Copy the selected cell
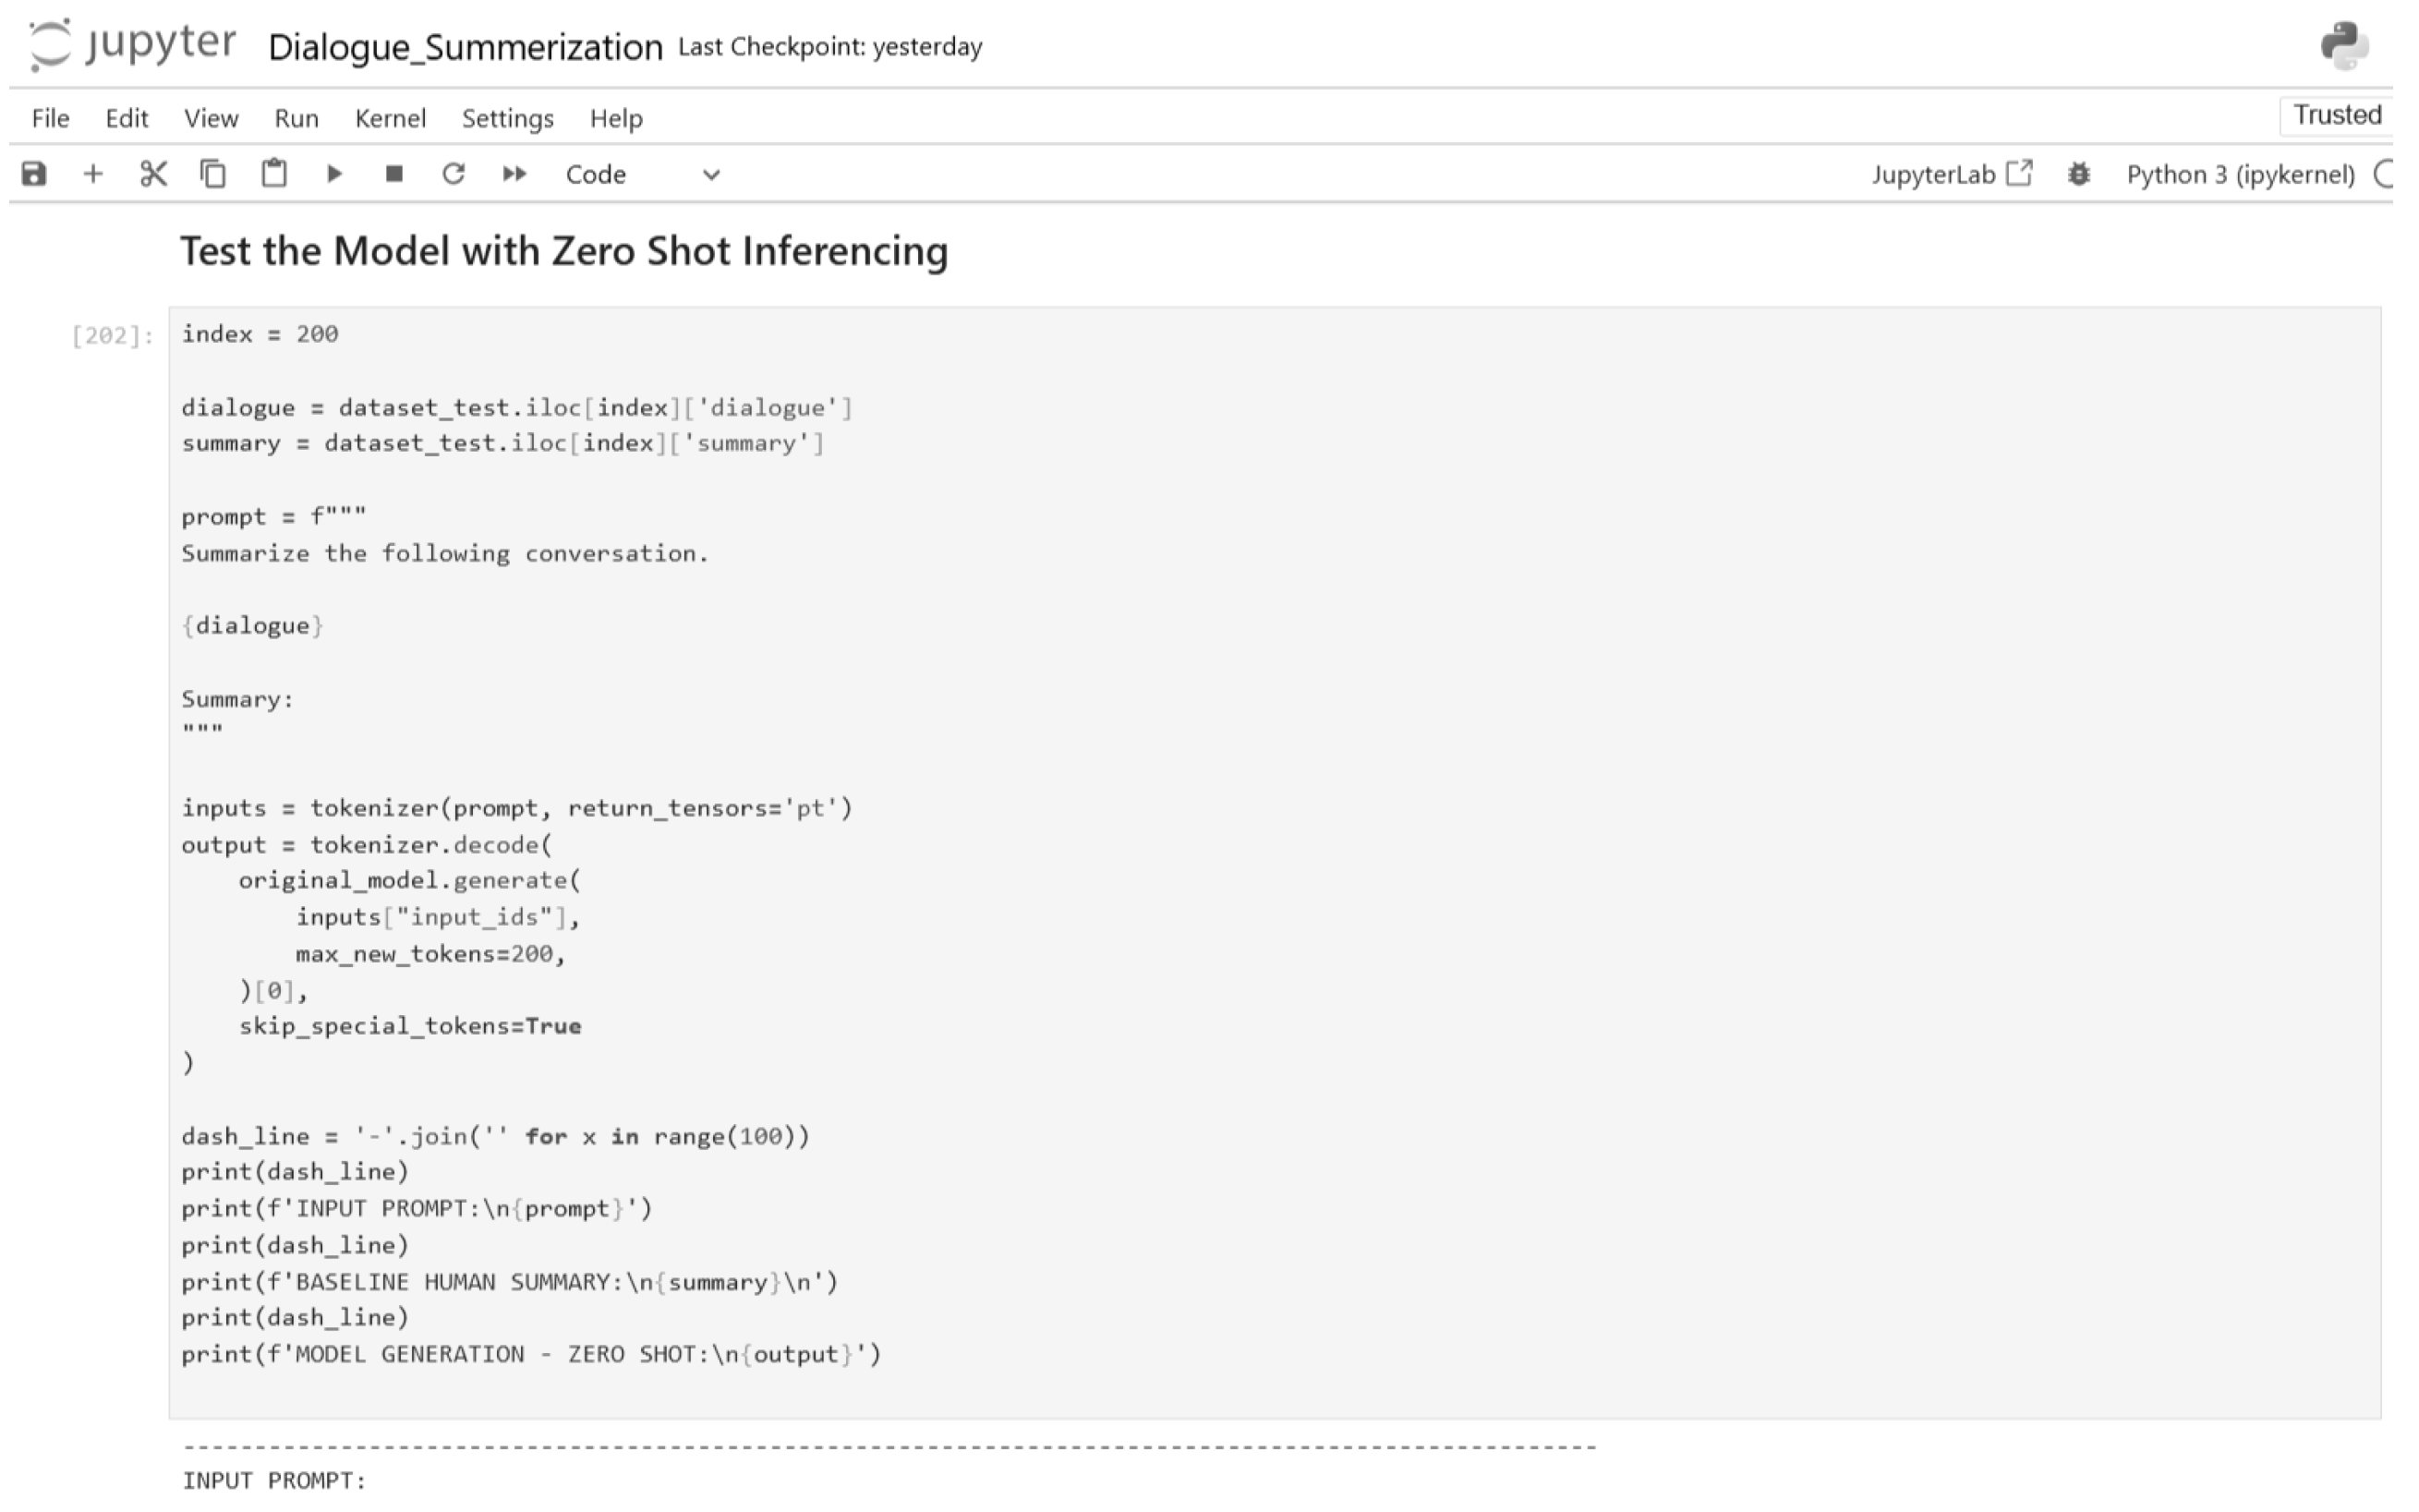Viewport: 2419px width, 1512px height. [213, 174]
